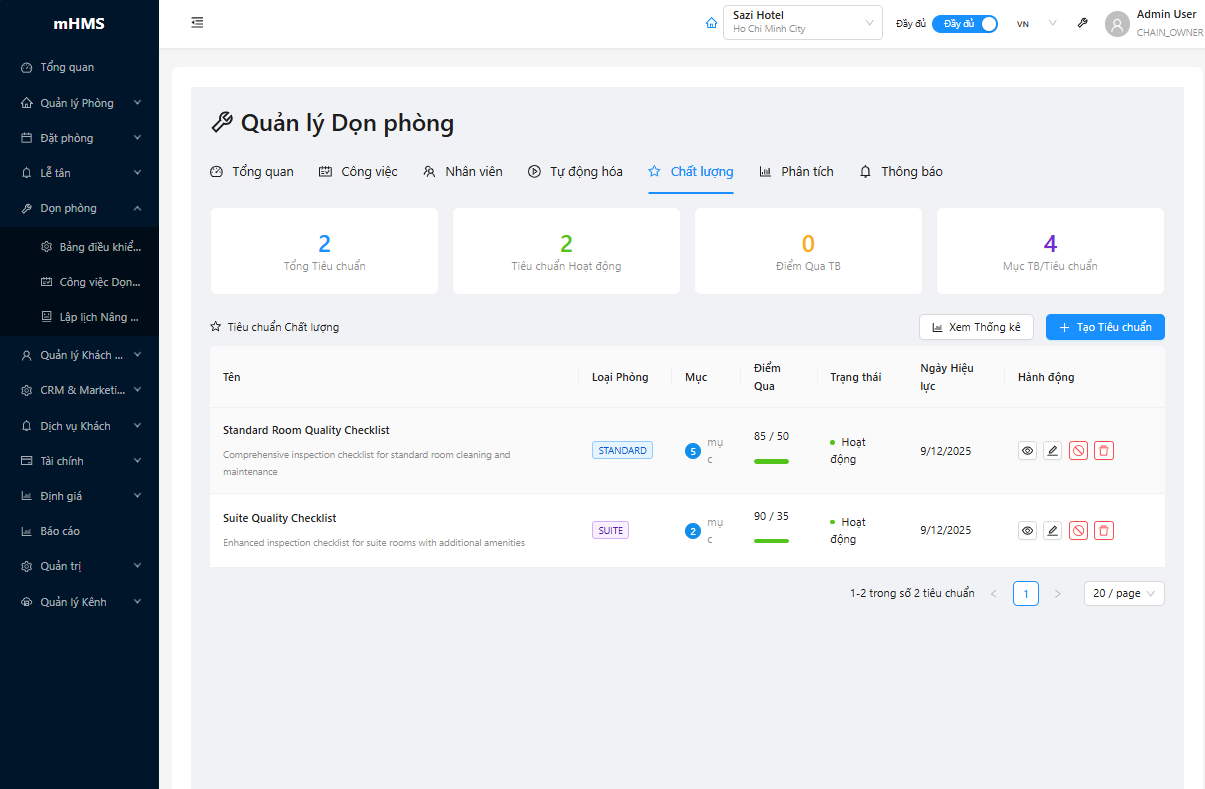1205x789 pixels.
Task: Switch to the Tự động hóa tab
Action: pos(575,172)
